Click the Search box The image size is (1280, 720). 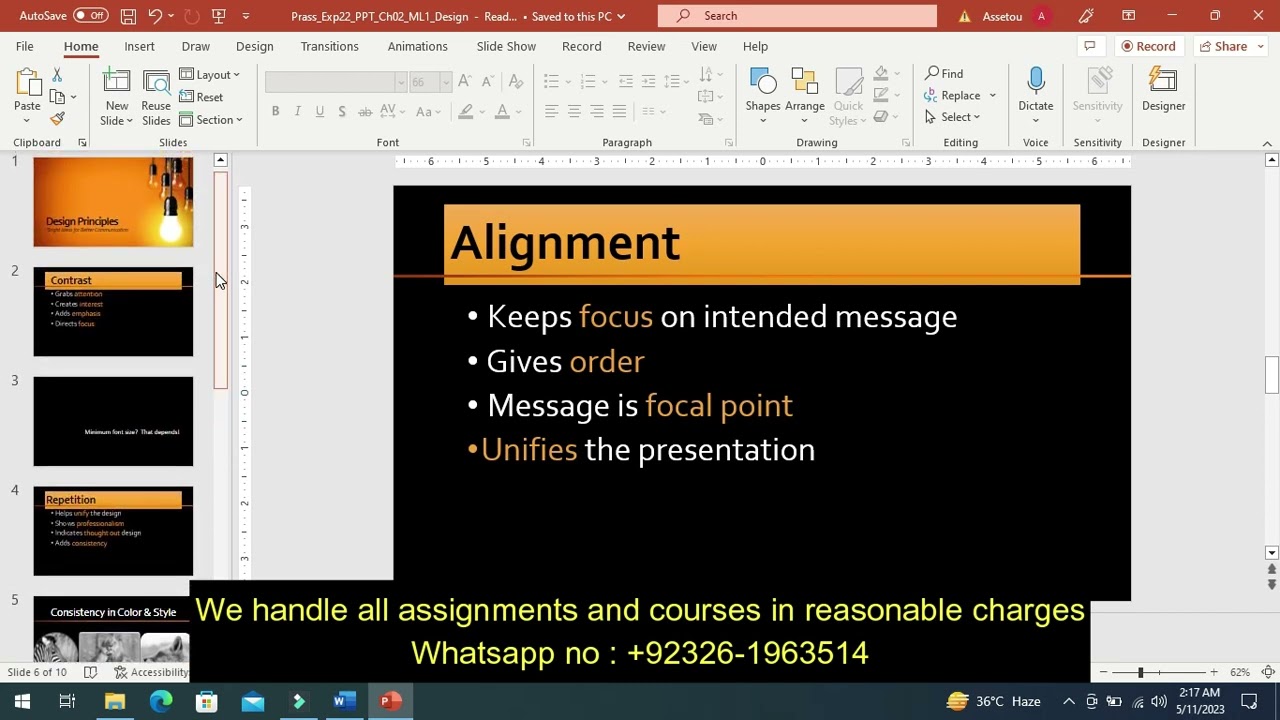797,16
